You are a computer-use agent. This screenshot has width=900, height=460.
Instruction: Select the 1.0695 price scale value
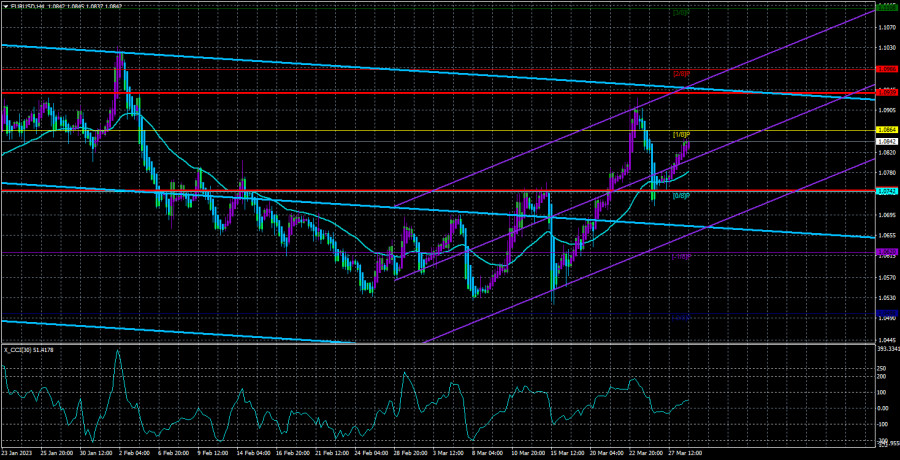tap(887, 215)
